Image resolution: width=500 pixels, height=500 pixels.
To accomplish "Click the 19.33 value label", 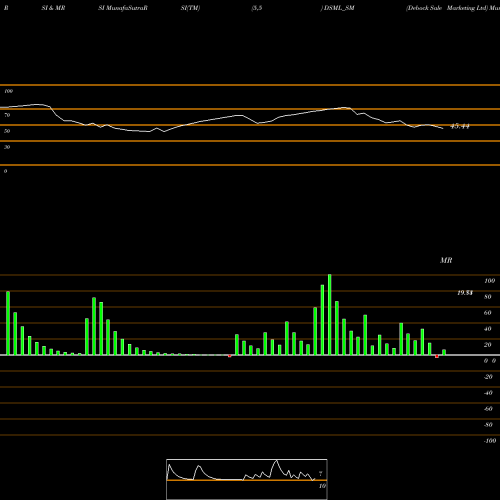I will (465, 293).
